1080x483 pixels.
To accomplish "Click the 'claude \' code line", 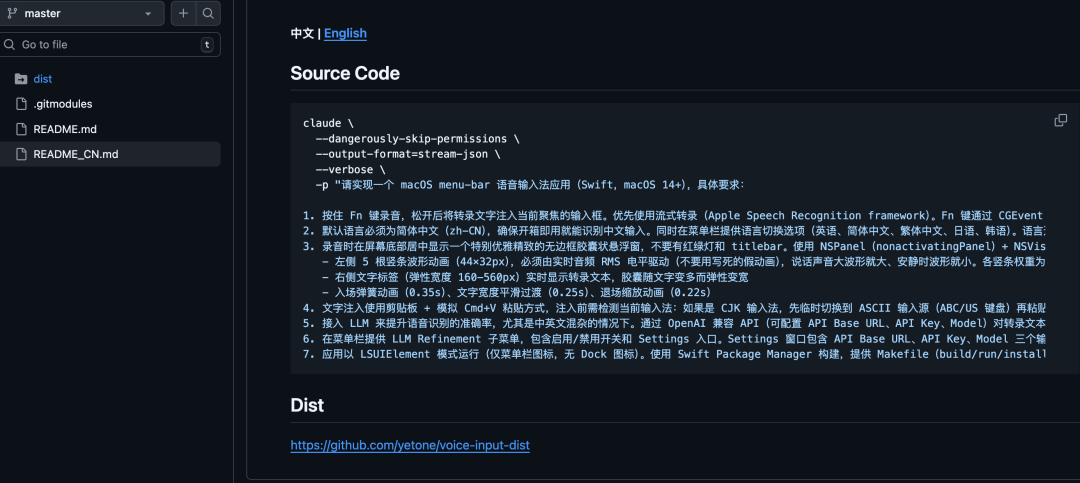I will (x=329, y=123).
